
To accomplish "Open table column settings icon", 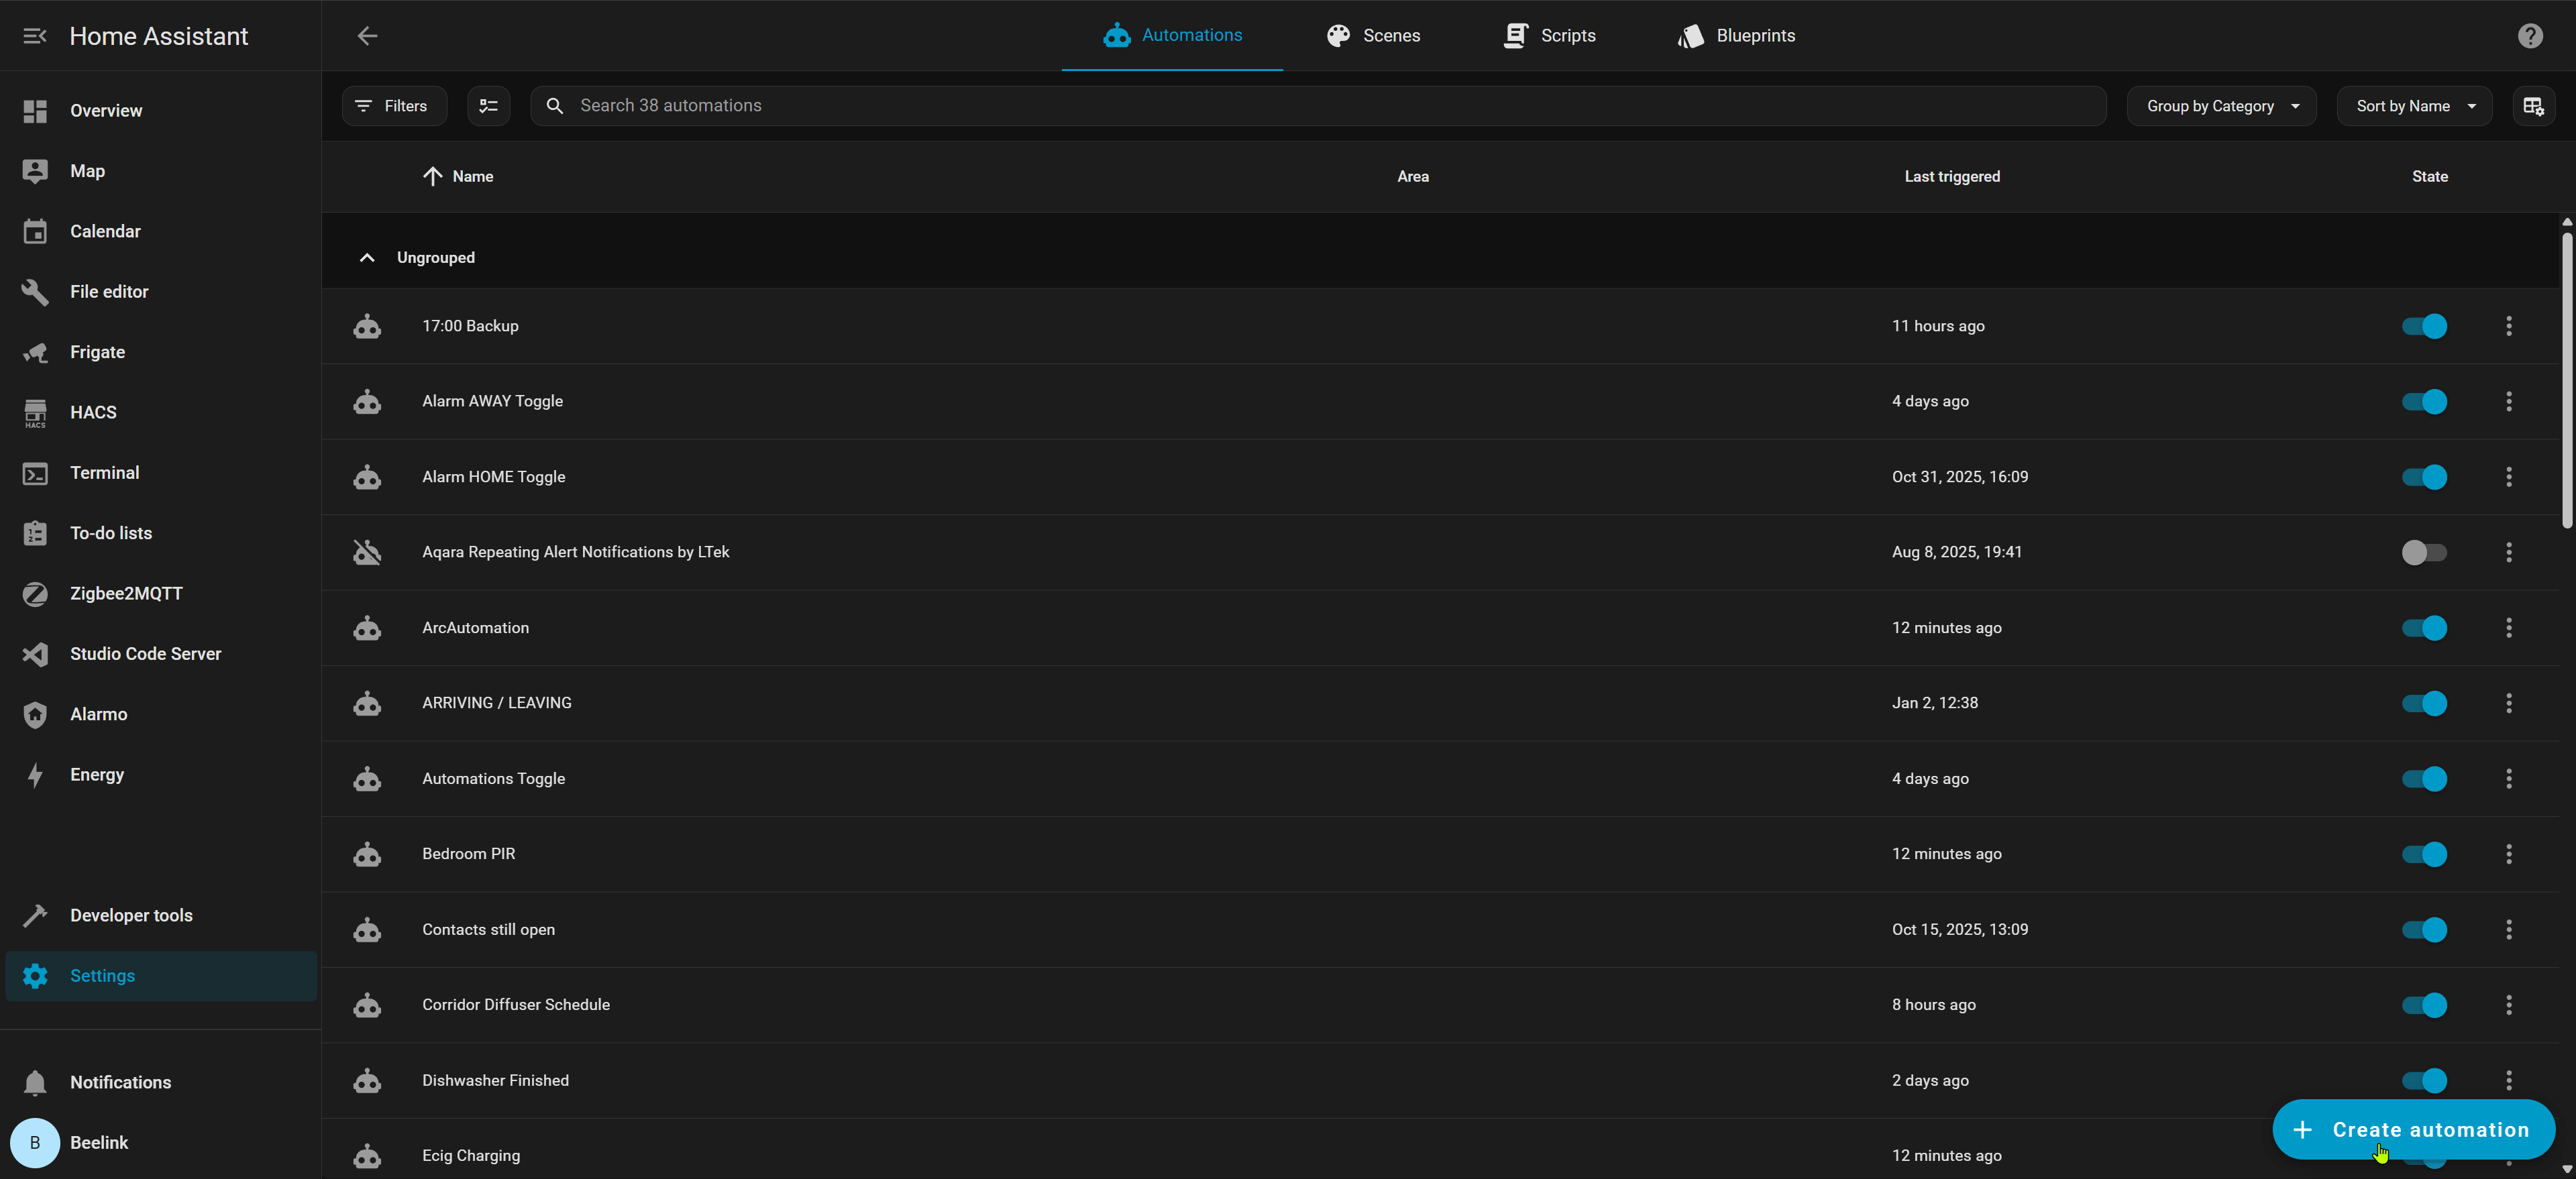I will 2532,106.
